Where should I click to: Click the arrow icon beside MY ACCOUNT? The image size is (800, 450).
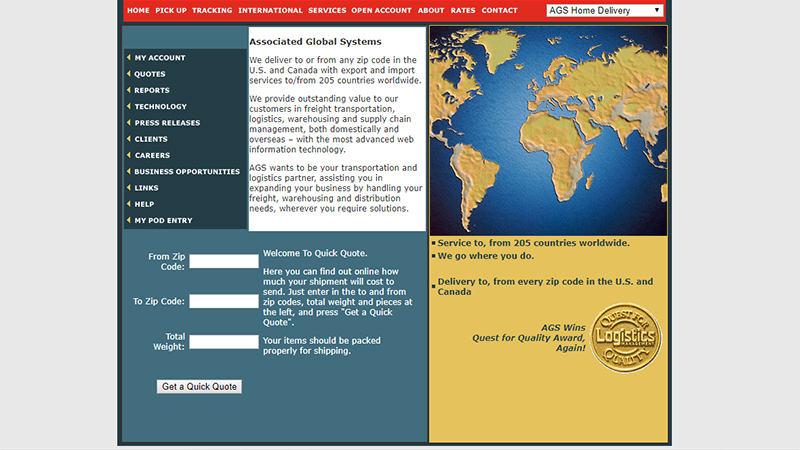point(129,57)
